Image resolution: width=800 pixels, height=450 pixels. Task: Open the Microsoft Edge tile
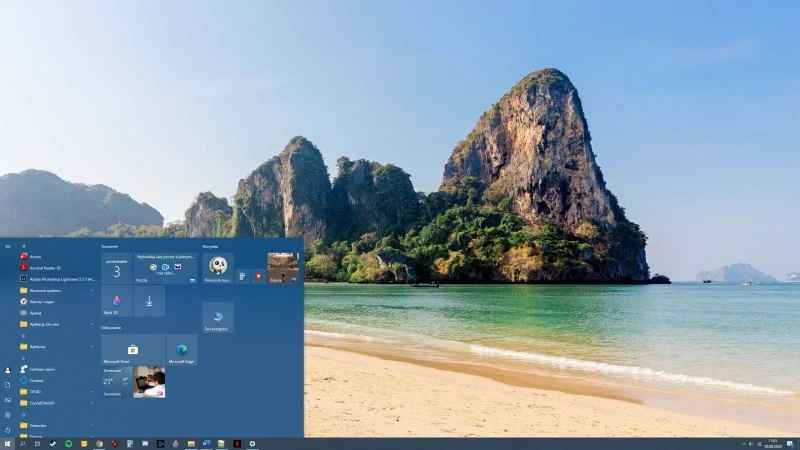[x=182, y=350]
